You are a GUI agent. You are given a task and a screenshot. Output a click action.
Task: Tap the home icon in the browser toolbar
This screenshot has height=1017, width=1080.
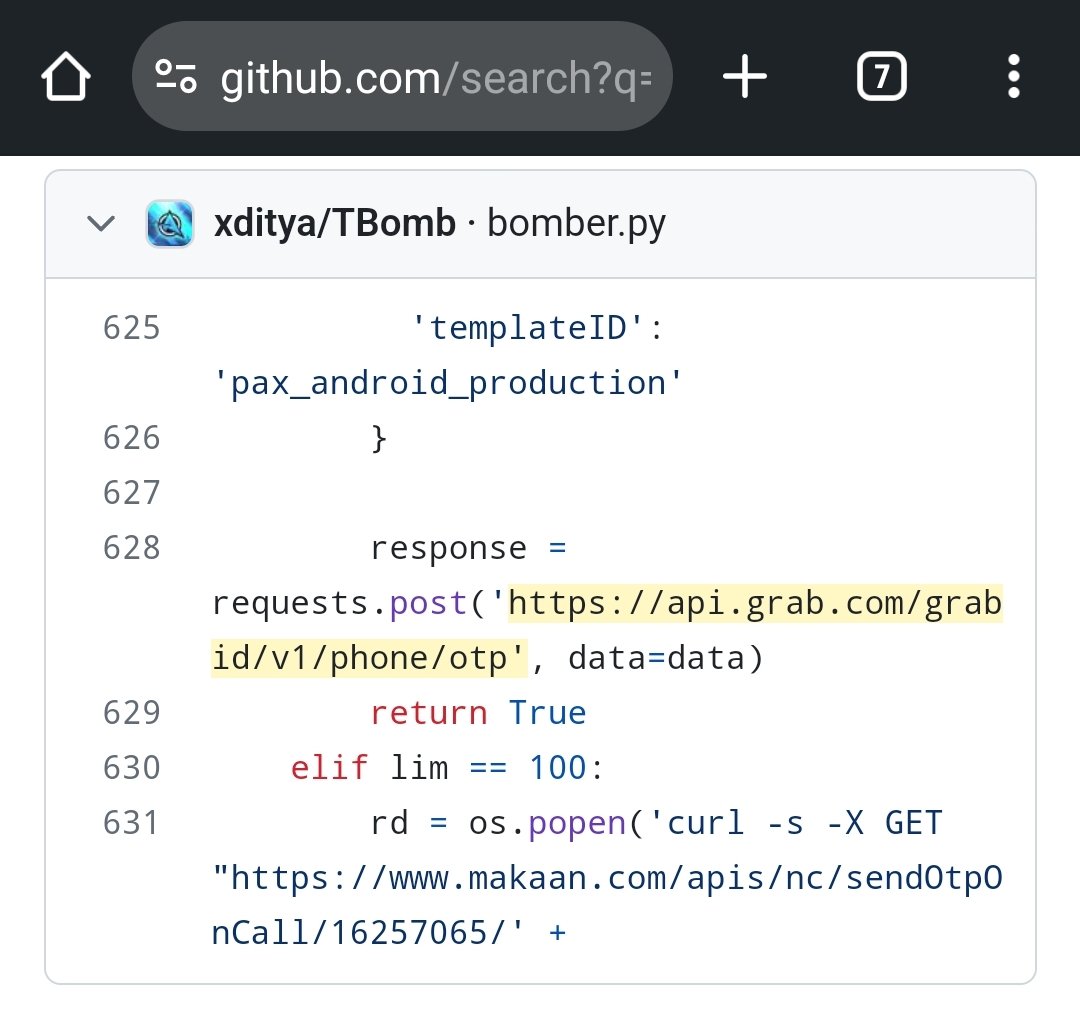pyautogui.click(x=65, y=76)
